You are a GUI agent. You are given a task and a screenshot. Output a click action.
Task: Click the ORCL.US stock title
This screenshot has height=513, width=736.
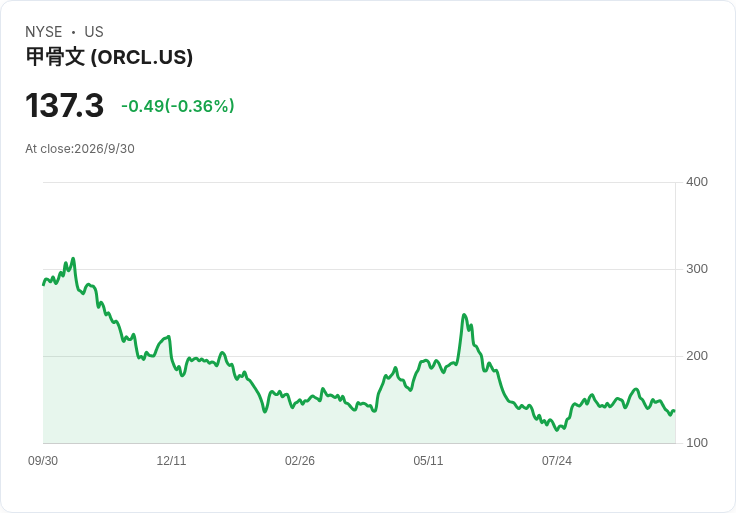[x=109, y=57]
